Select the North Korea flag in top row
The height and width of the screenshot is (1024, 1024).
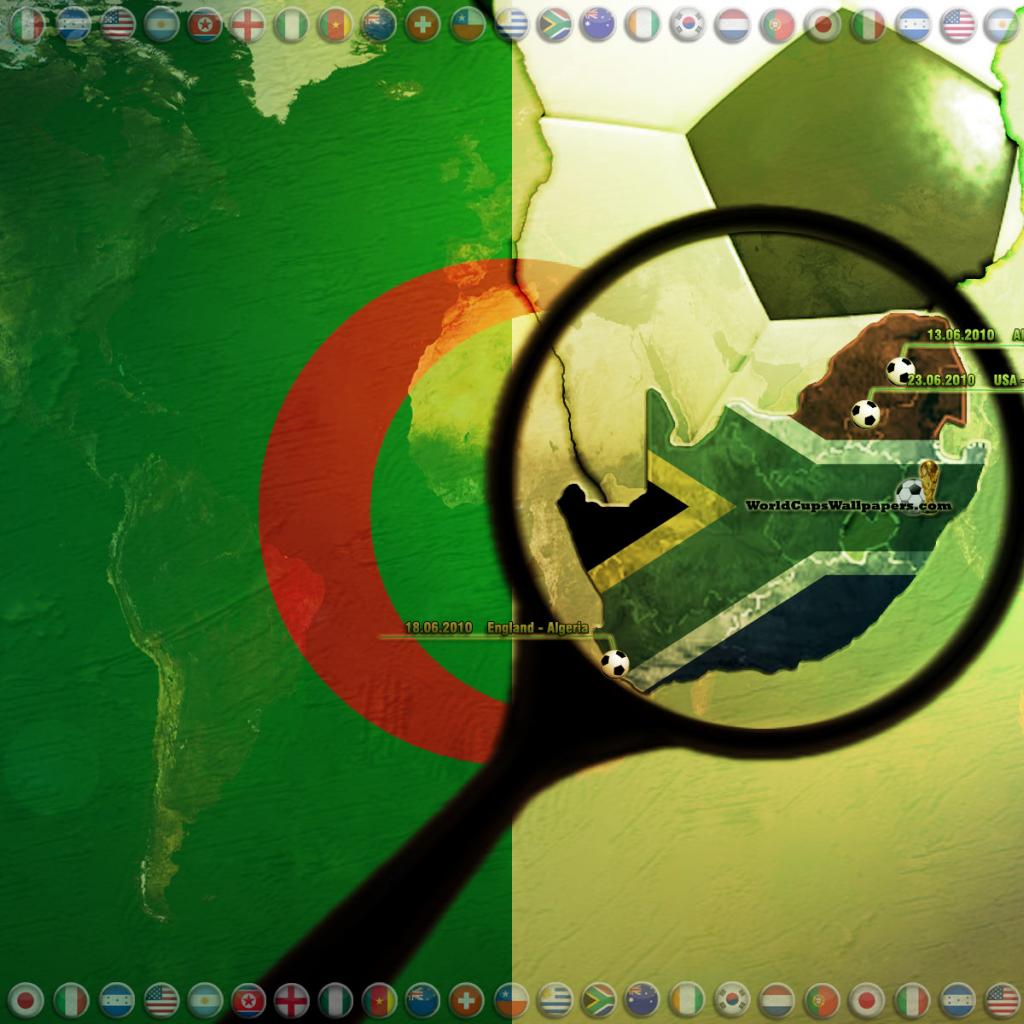204,25
